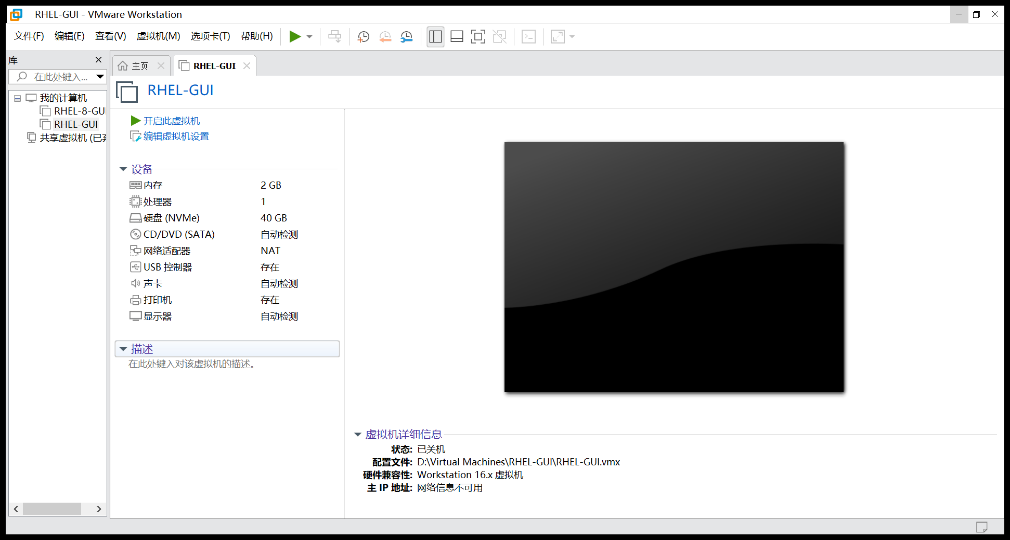The image size is (1010, 540).
Task: Open the 帮助(H) menu
Action: coord(256,36)
